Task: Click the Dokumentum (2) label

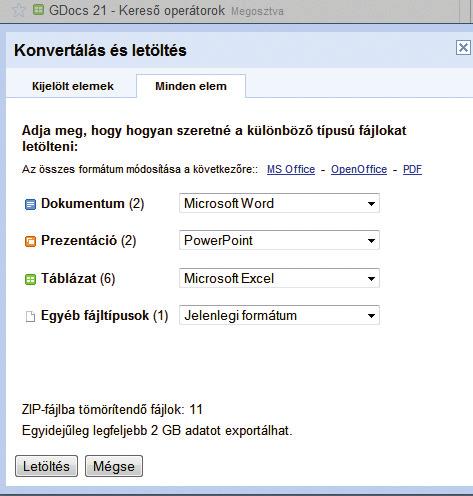Action: [92, 203]
